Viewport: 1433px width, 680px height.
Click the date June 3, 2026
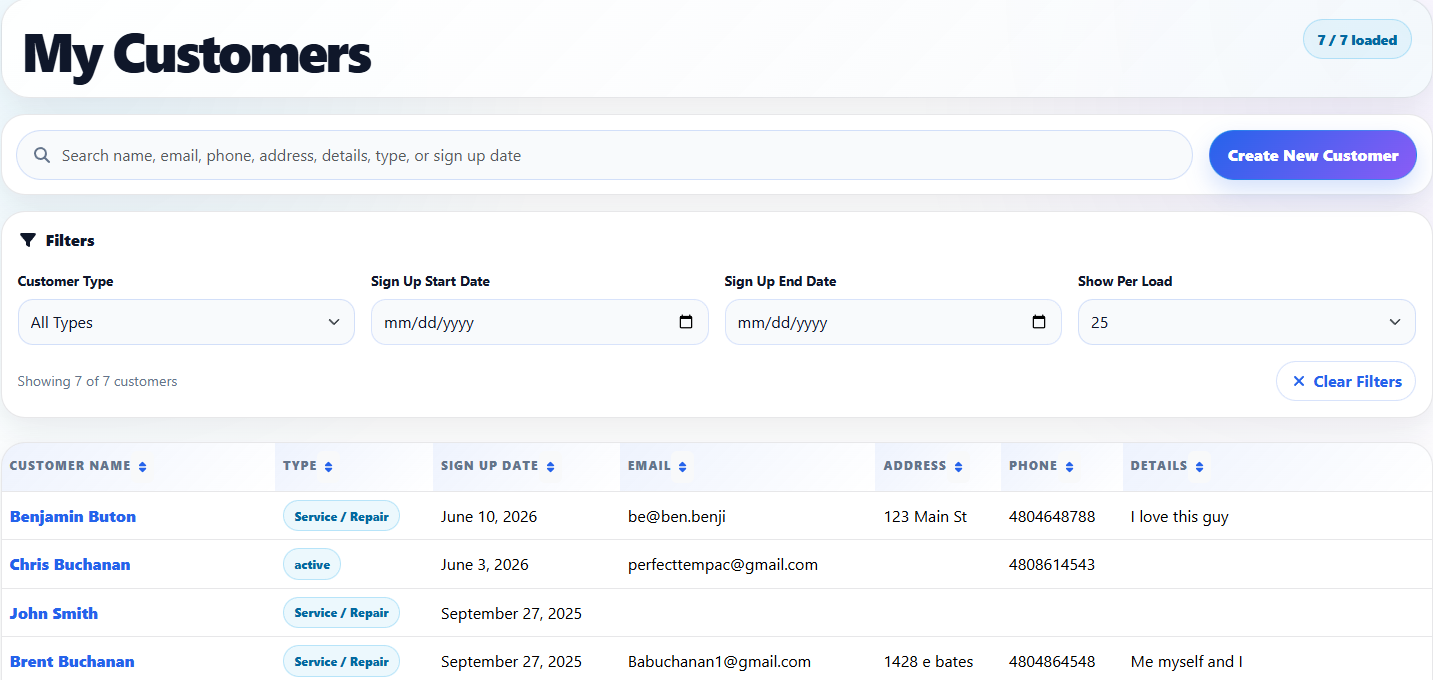tap(485, 564)
